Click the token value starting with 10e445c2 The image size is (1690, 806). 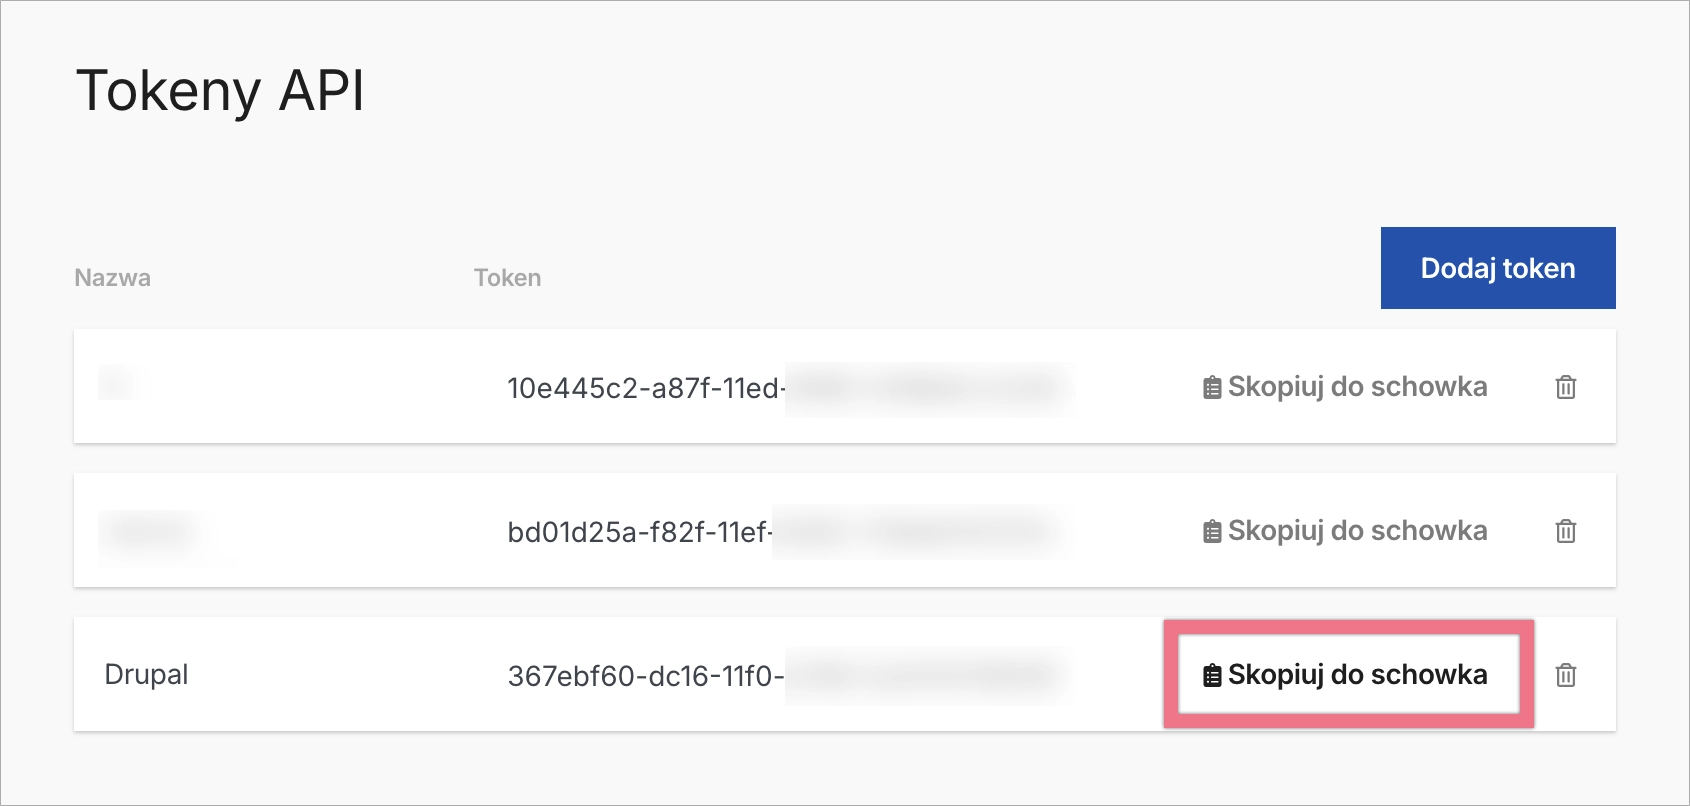pyautogui.click(x=645, y=387)
